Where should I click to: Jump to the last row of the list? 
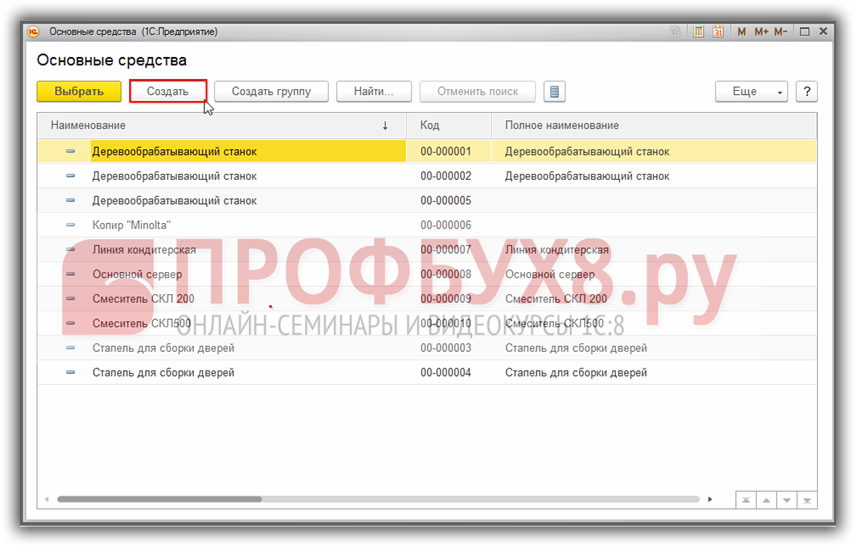[807, 500]
